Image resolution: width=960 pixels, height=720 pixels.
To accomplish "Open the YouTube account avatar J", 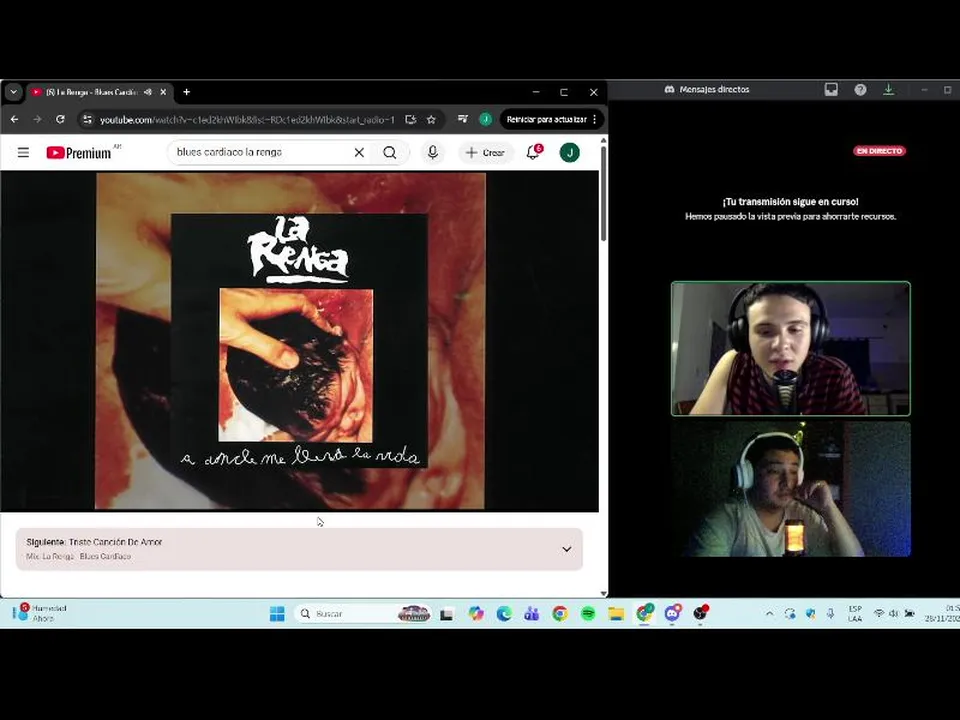I will [x=569, y=152].
